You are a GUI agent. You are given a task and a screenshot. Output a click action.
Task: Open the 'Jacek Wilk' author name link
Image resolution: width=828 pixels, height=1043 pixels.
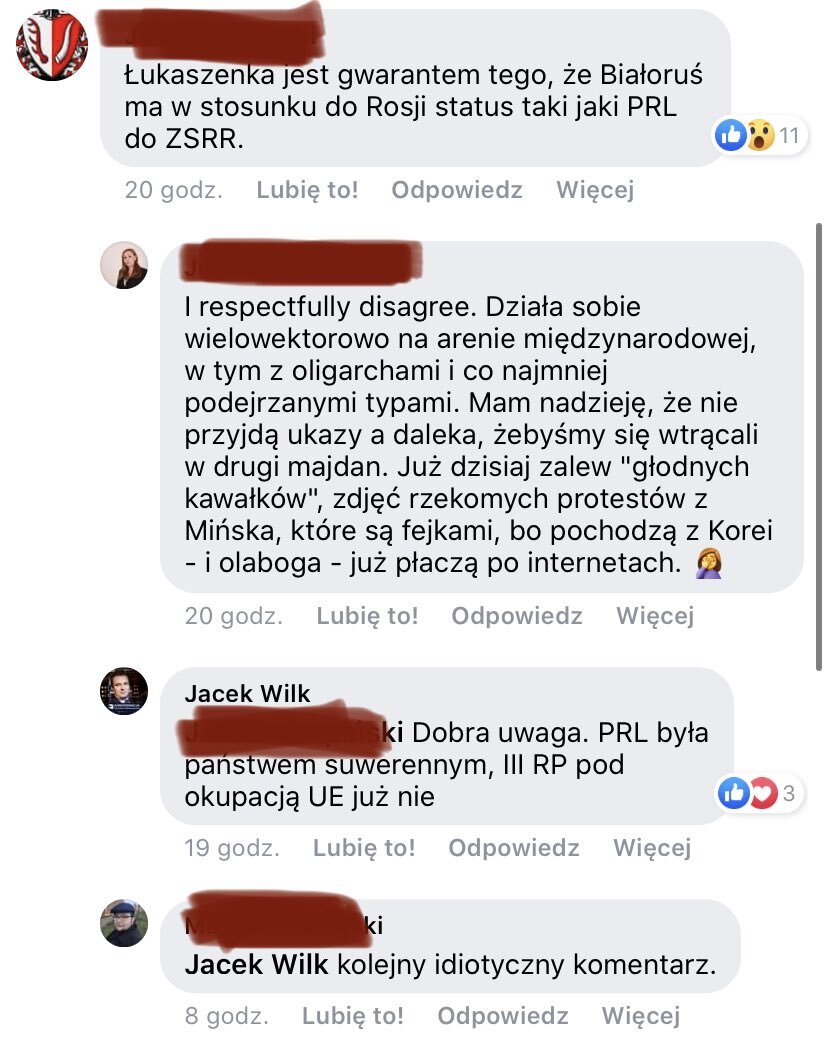pos(247,694)
